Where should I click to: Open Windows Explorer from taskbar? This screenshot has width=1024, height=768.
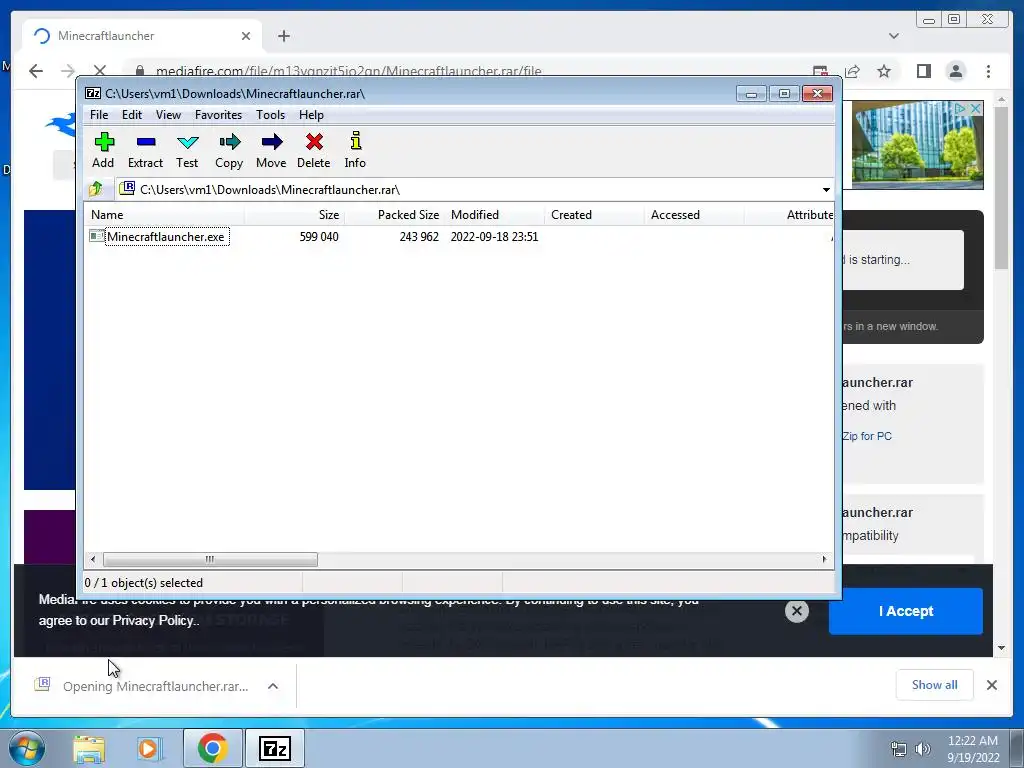(x=89, y=748)
